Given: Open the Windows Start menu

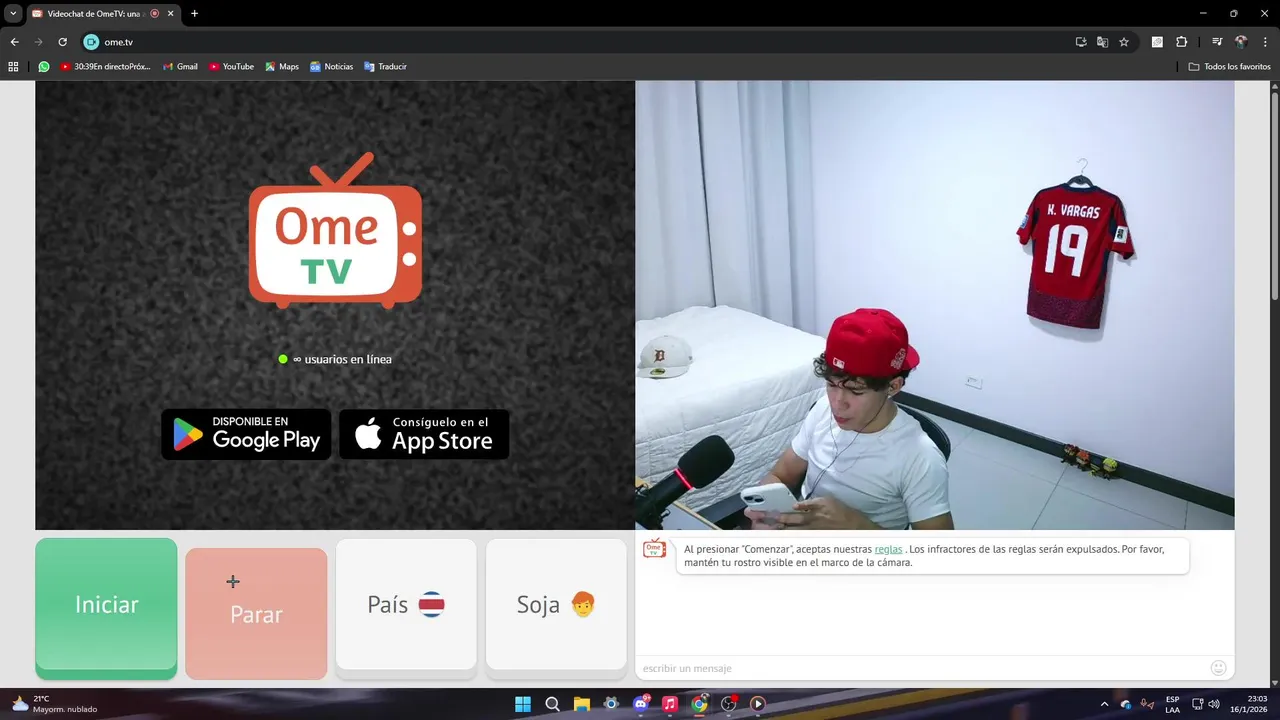Looking at the screenshot, I should click(x=523, y=704).
